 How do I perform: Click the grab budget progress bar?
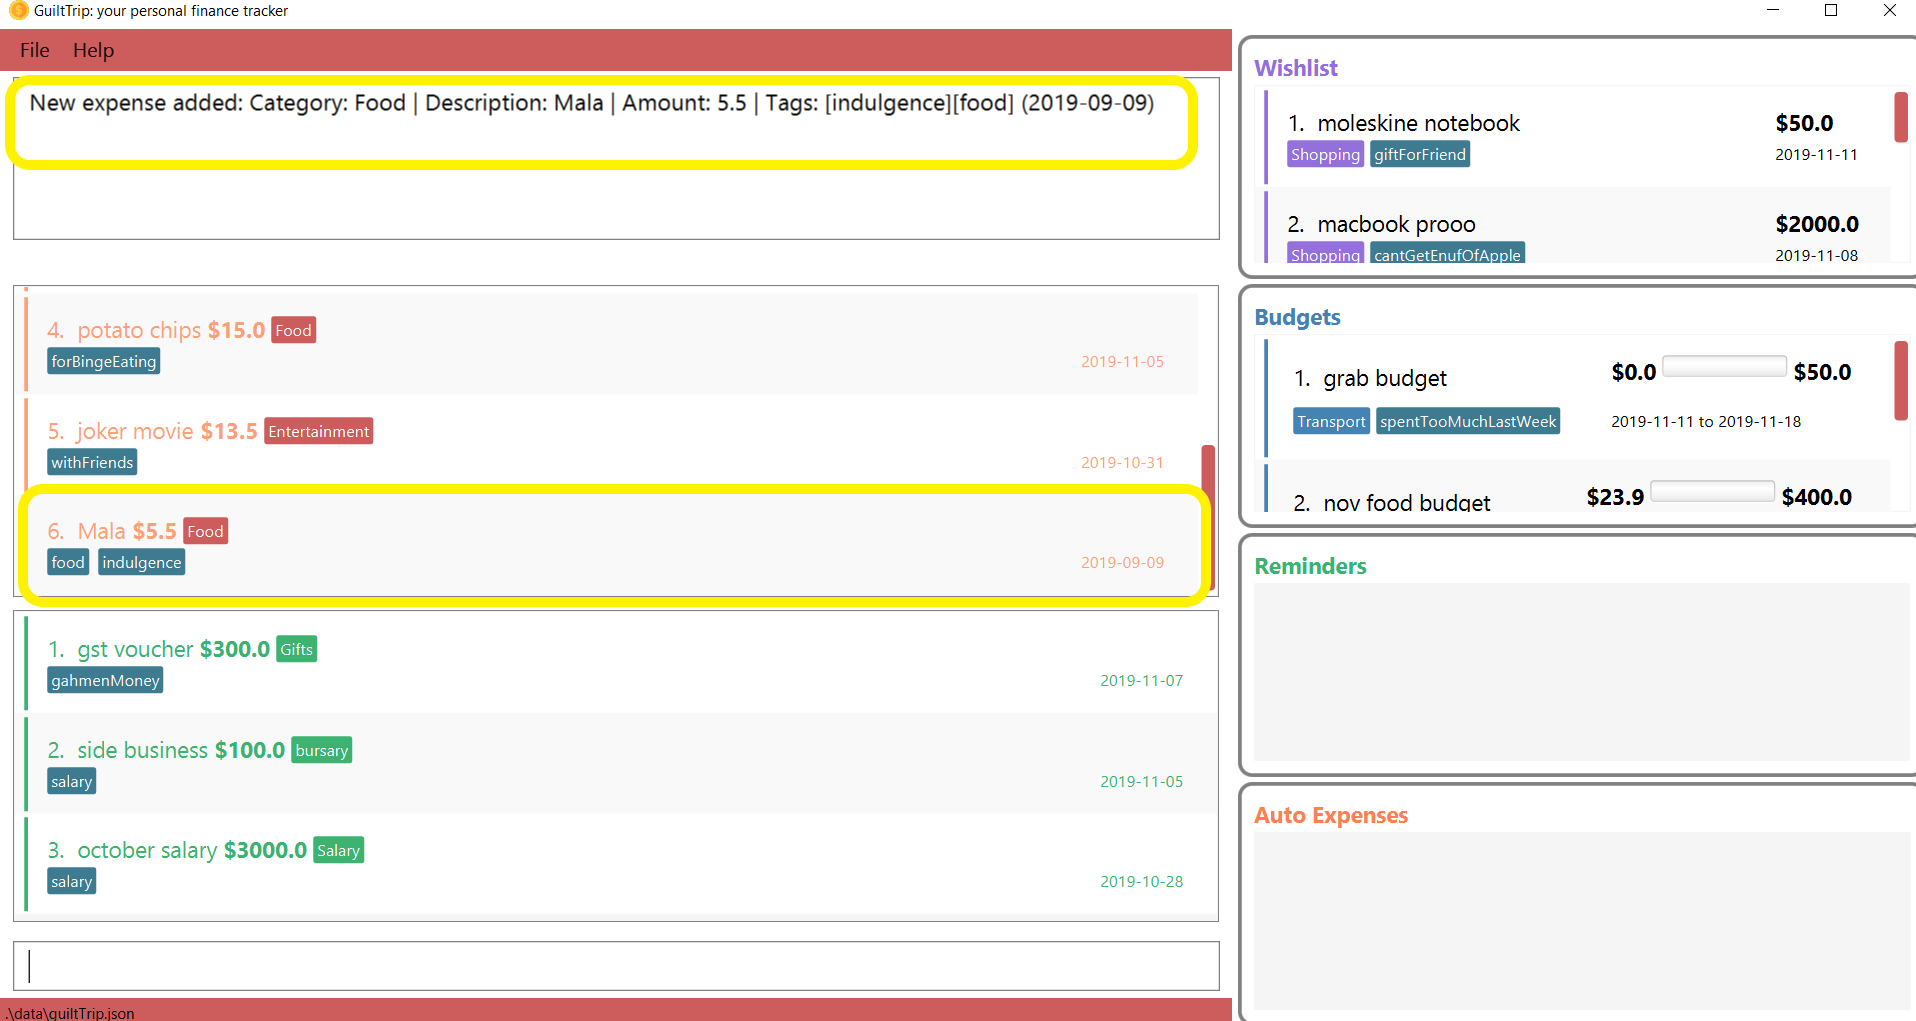coord(1724,366)
